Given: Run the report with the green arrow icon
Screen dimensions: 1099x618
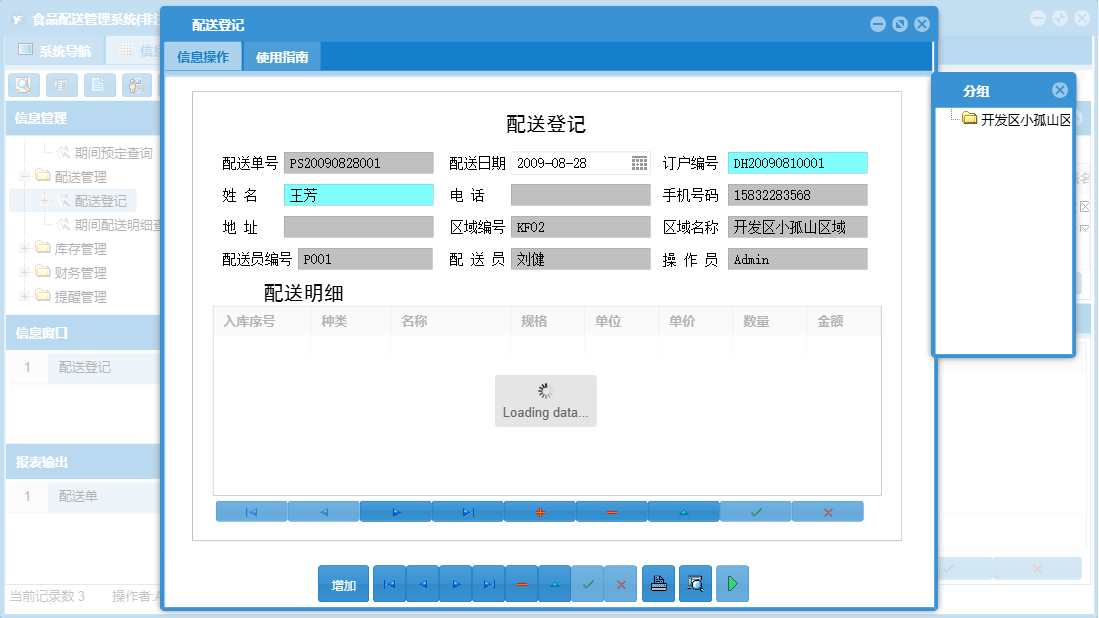Looking at the screenshot, I should (731, 583).
